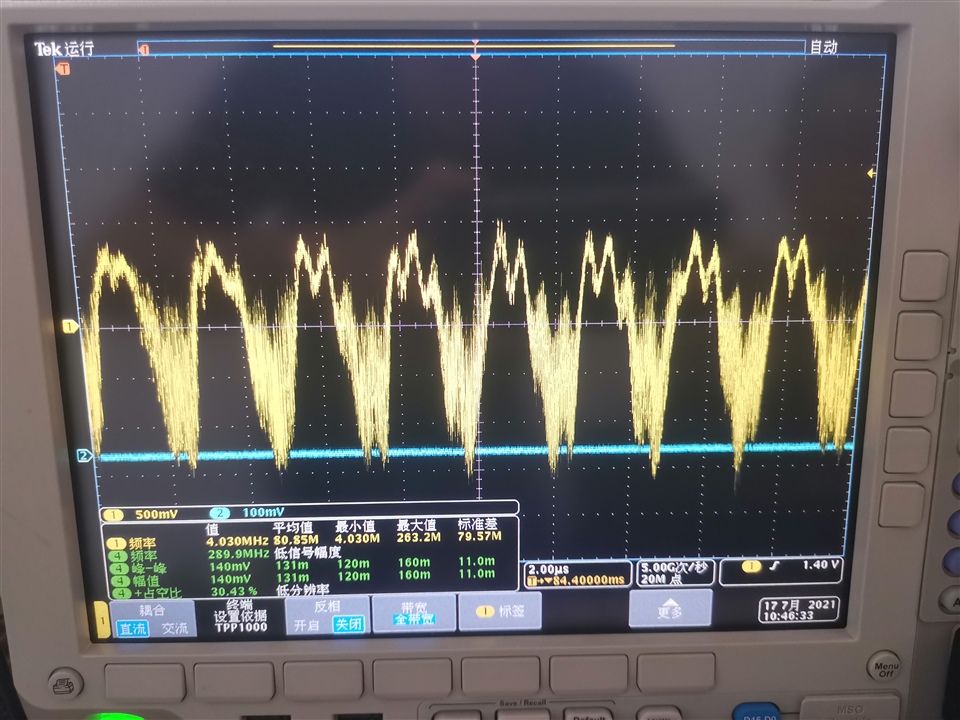The height and width of the screenshot is (720, 960).
Task: Push bezel button below TPP1000 menu
Action: point(234,681)
